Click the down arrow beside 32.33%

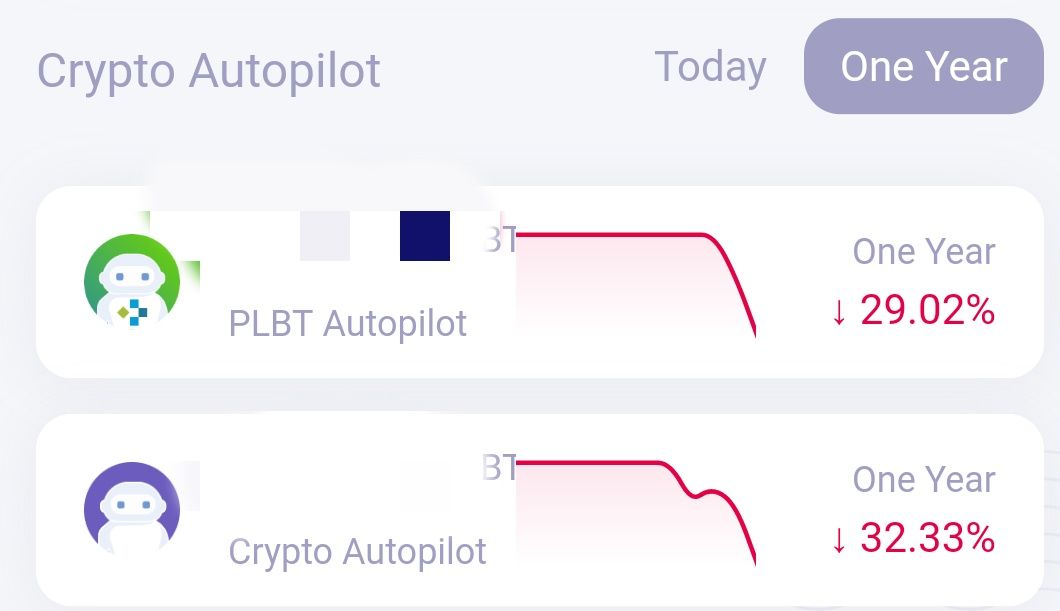pyautogui.click(x=839, y=540)
